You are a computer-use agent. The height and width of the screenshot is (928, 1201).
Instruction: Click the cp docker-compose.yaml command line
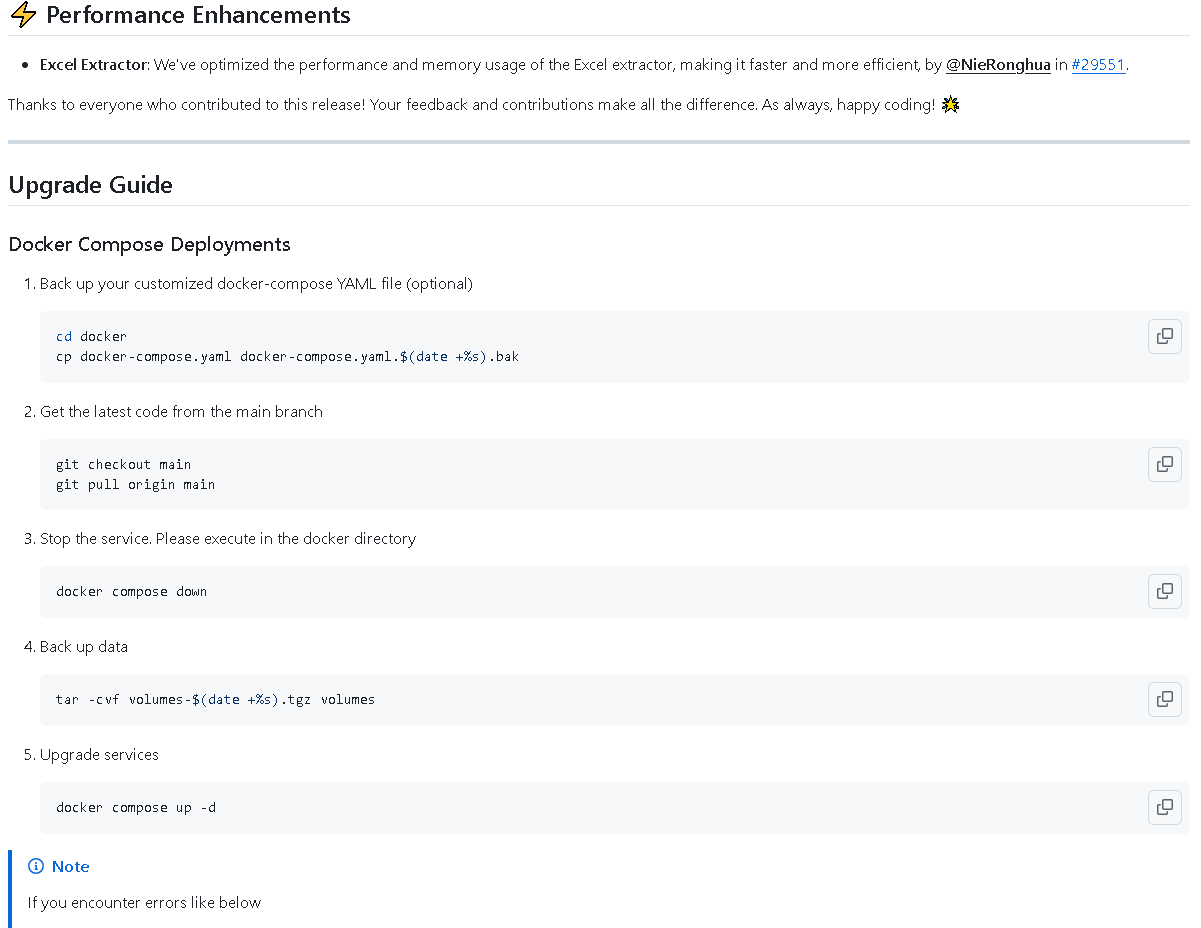pos(287,356)
